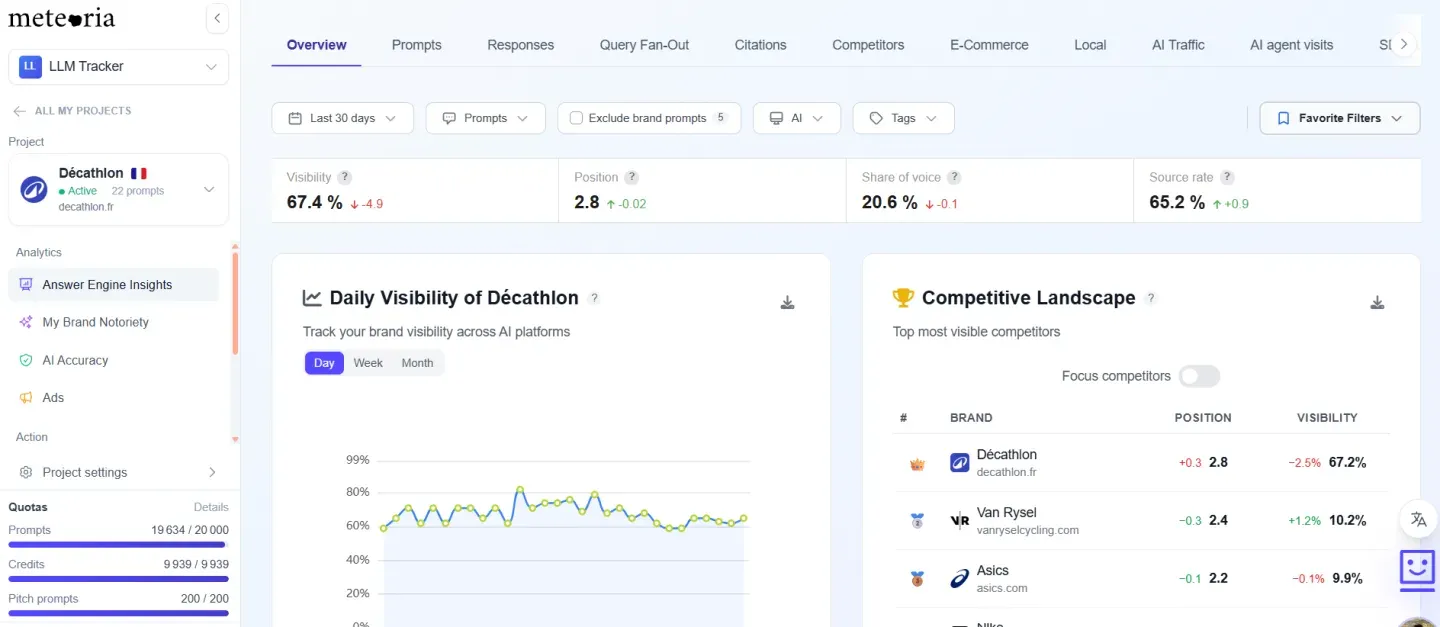Open the Favorite Filters dropdown
Screen dimensions: 1440x627
click(1340, 118)
